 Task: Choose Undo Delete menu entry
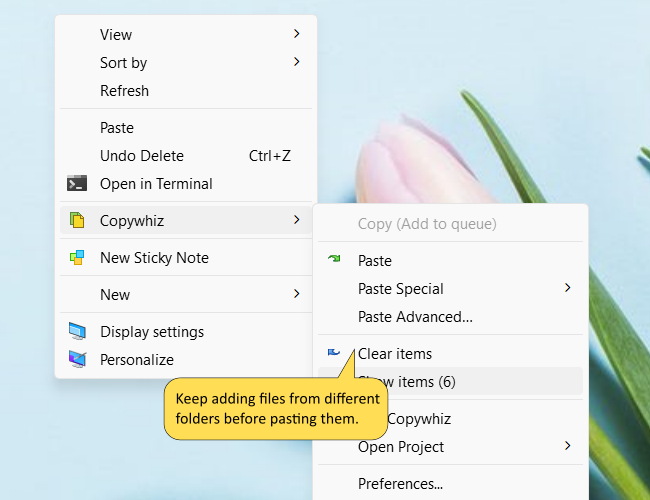tap(142, 156)
